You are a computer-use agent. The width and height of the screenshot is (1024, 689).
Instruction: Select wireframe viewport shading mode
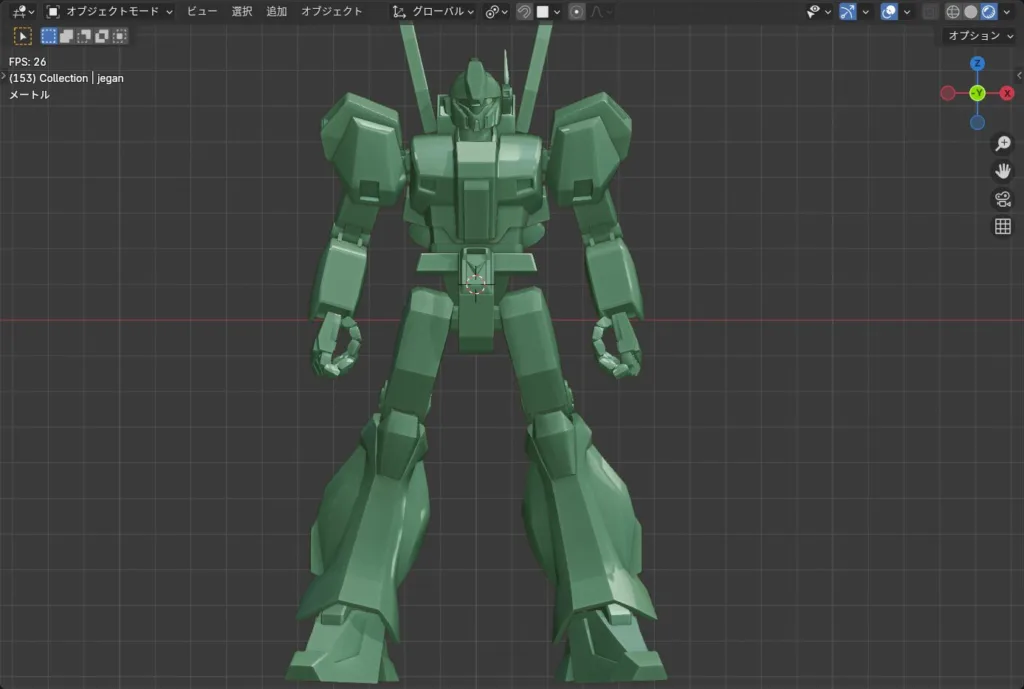(953, 12)
